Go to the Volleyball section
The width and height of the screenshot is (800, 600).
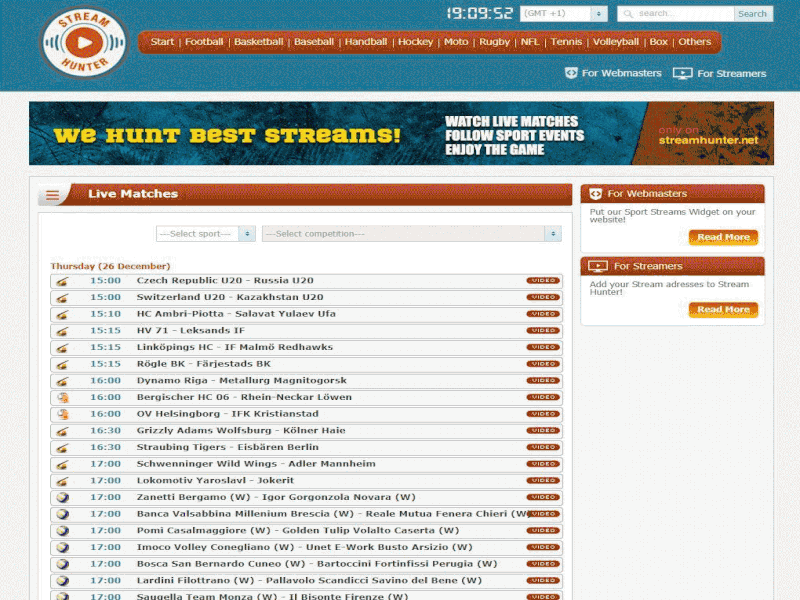(616, 42)
